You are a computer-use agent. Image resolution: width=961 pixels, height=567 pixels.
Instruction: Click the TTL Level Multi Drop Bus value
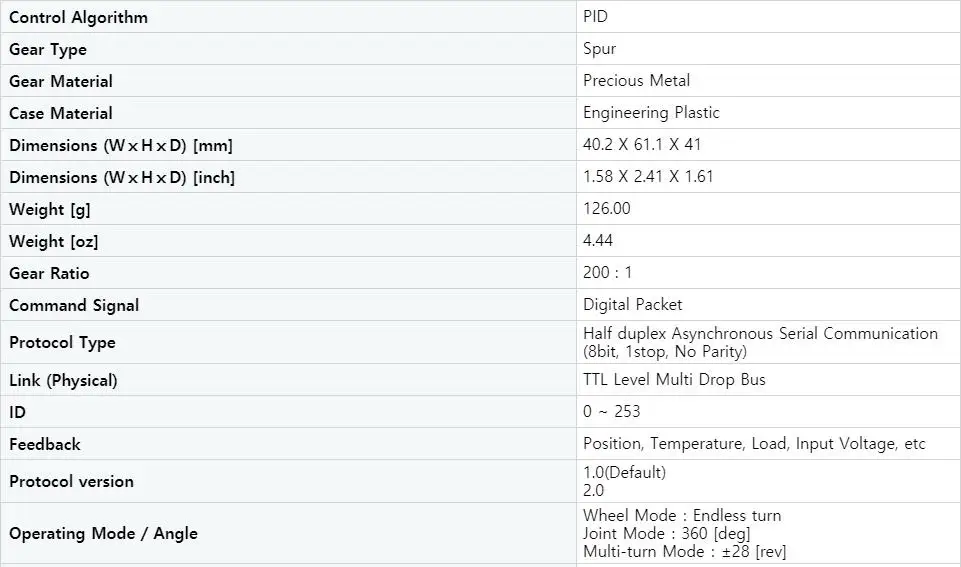[674, 379]
